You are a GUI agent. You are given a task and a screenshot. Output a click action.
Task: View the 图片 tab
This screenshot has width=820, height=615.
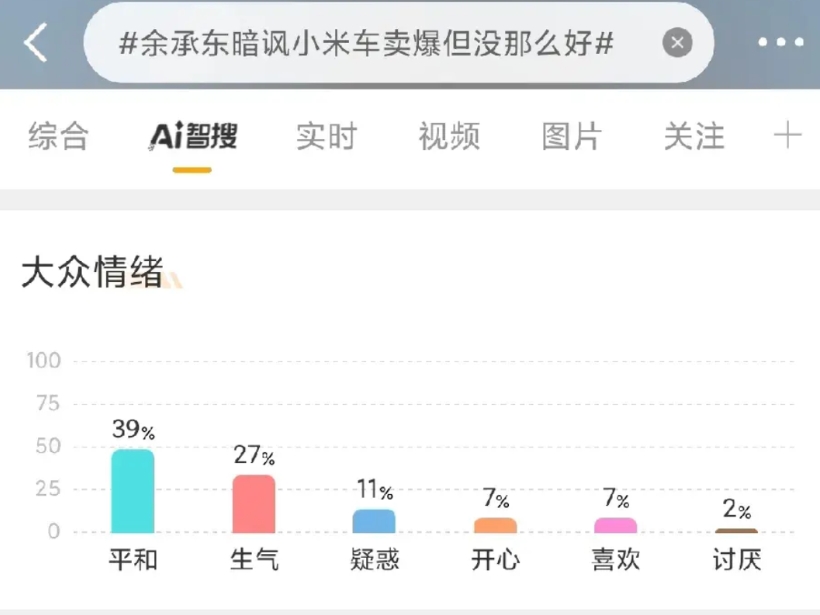[x=572, y=136]
